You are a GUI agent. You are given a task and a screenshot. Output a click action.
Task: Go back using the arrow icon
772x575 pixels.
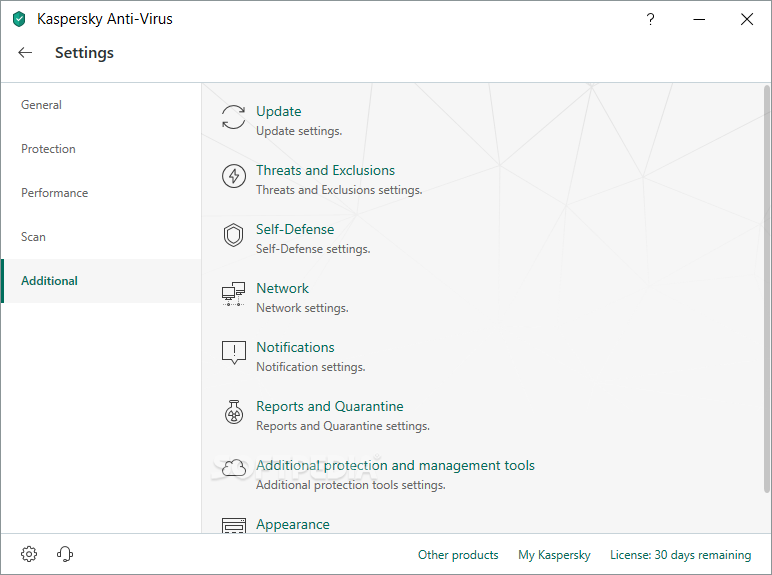click(x=25, y=53)
